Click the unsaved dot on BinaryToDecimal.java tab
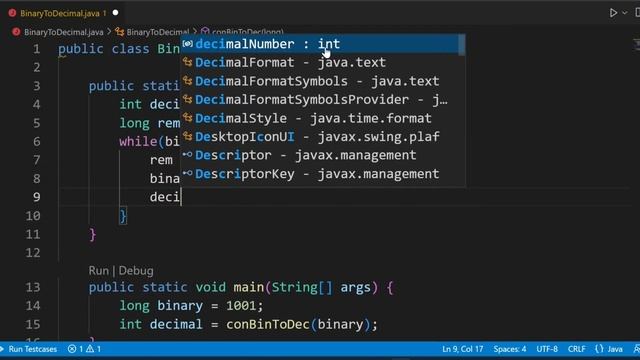 pyautogui.click(x=116, y=13)
